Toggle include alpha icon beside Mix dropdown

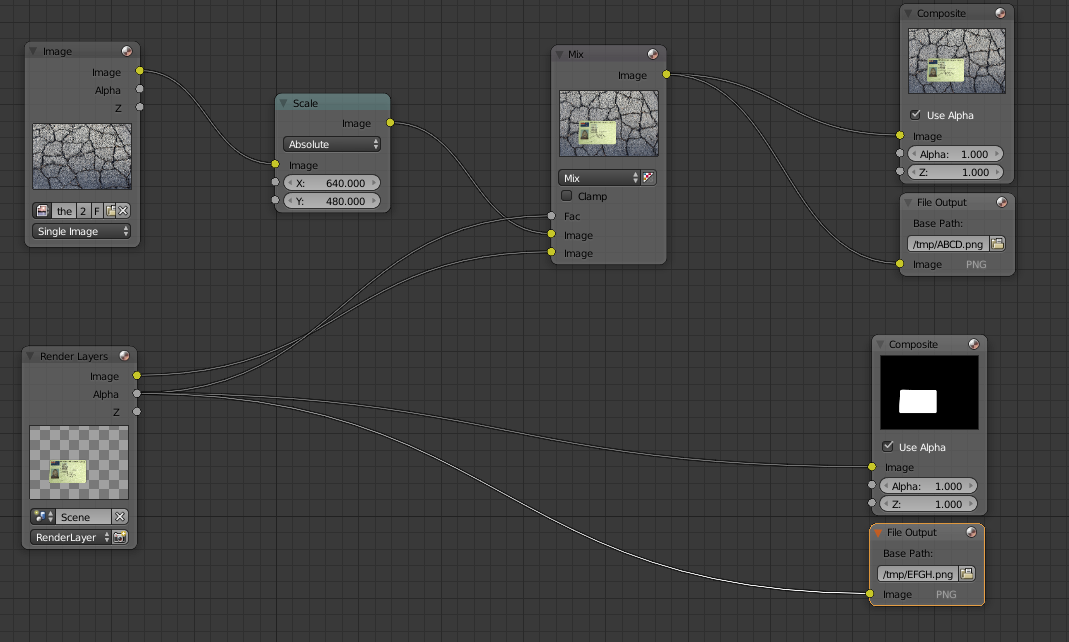pos(648,178)
